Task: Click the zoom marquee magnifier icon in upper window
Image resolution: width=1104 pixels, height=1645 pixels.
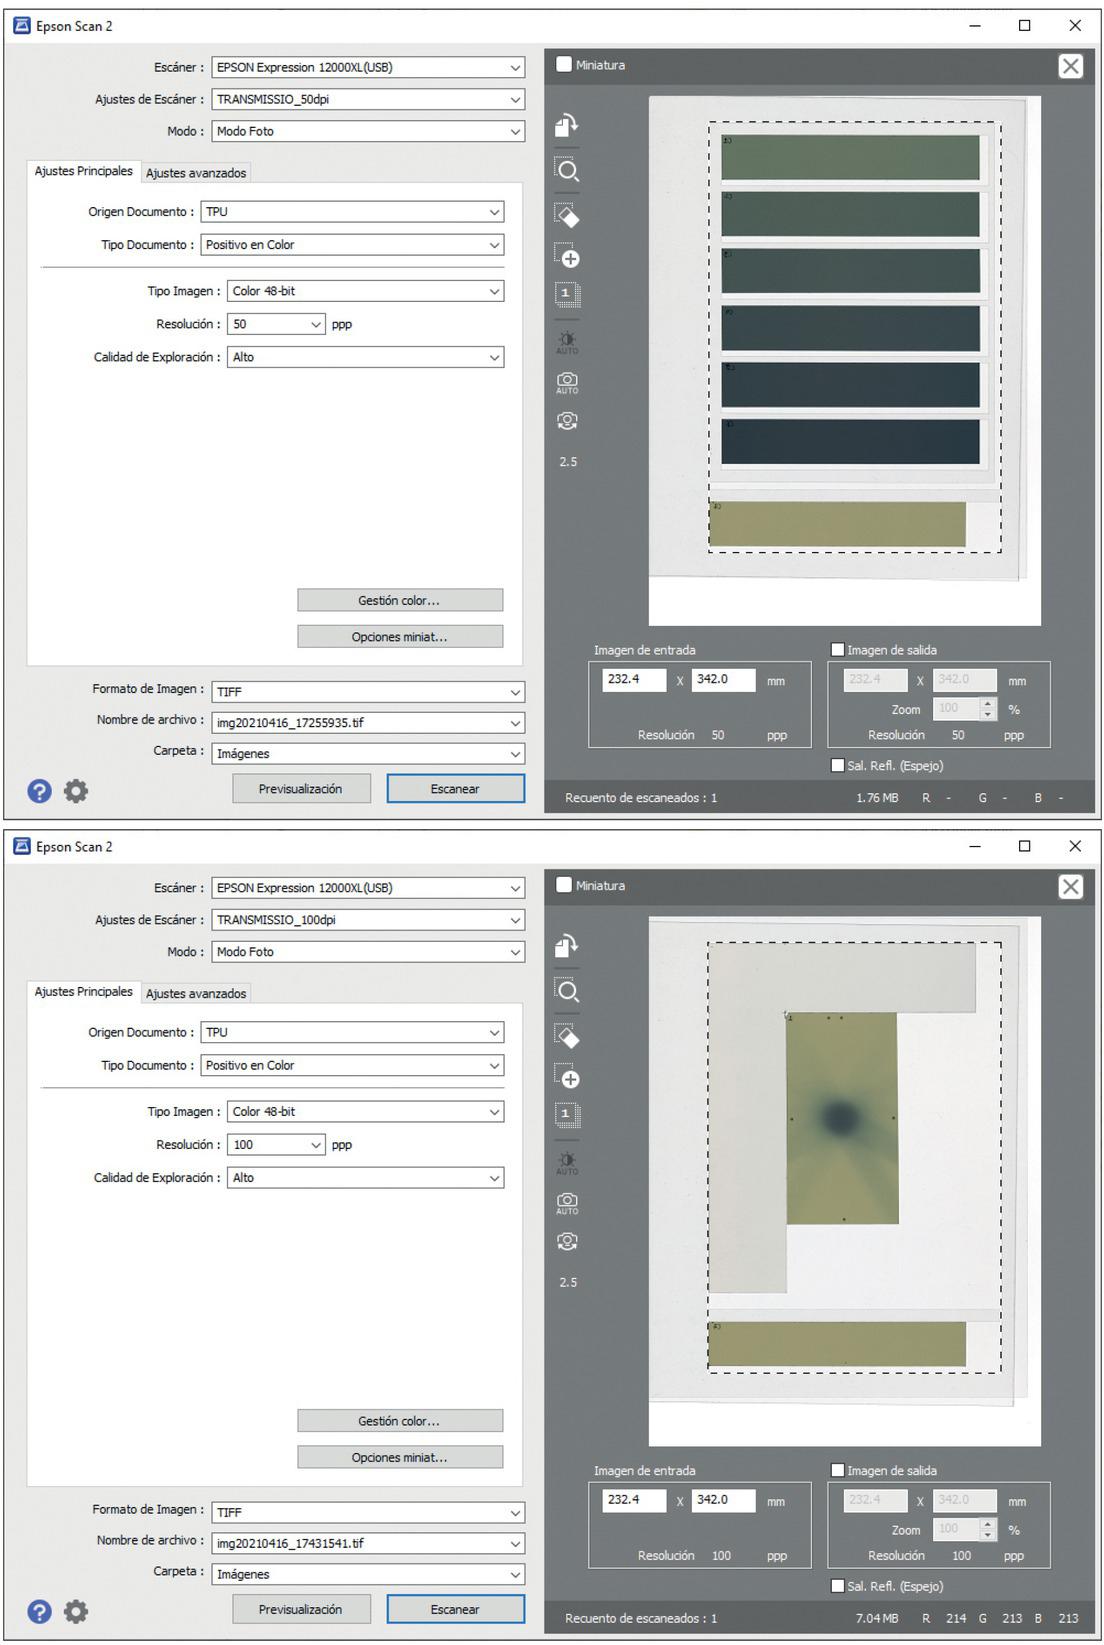Action: (x=567, y=170)
